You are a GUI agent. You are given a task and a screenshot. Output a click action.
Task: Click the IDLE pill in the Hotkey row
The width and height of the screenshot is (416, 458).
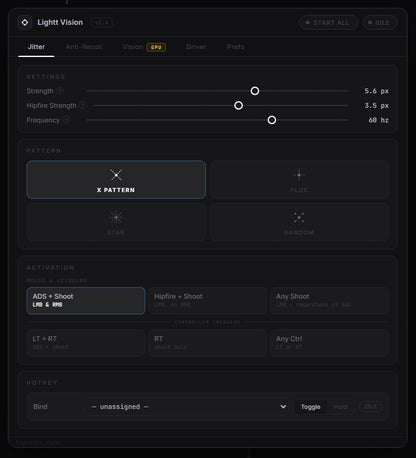[370, 407]
